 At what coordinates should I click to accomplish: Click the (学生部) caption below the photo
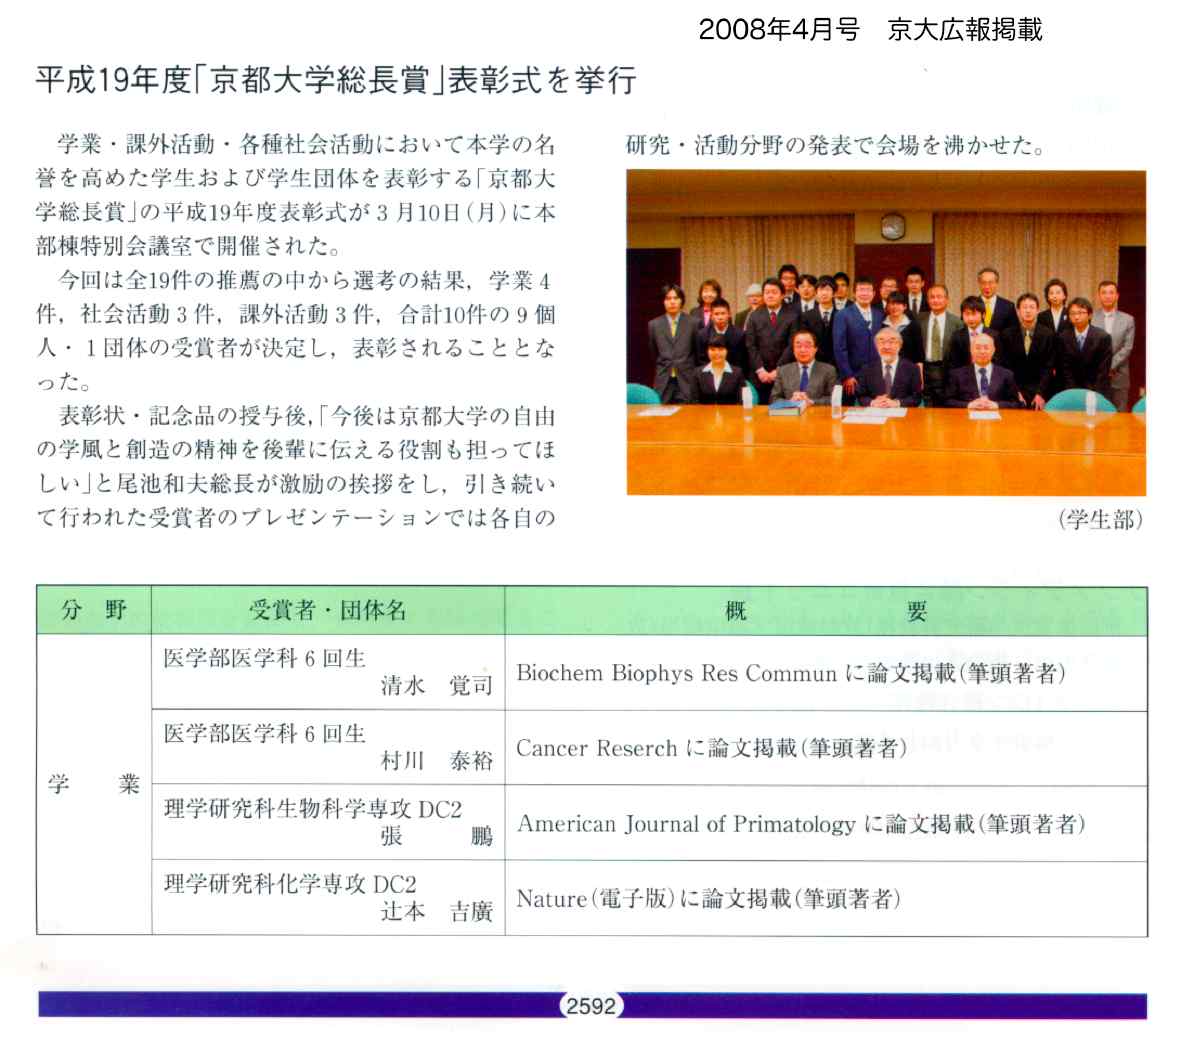[1100, 519]
